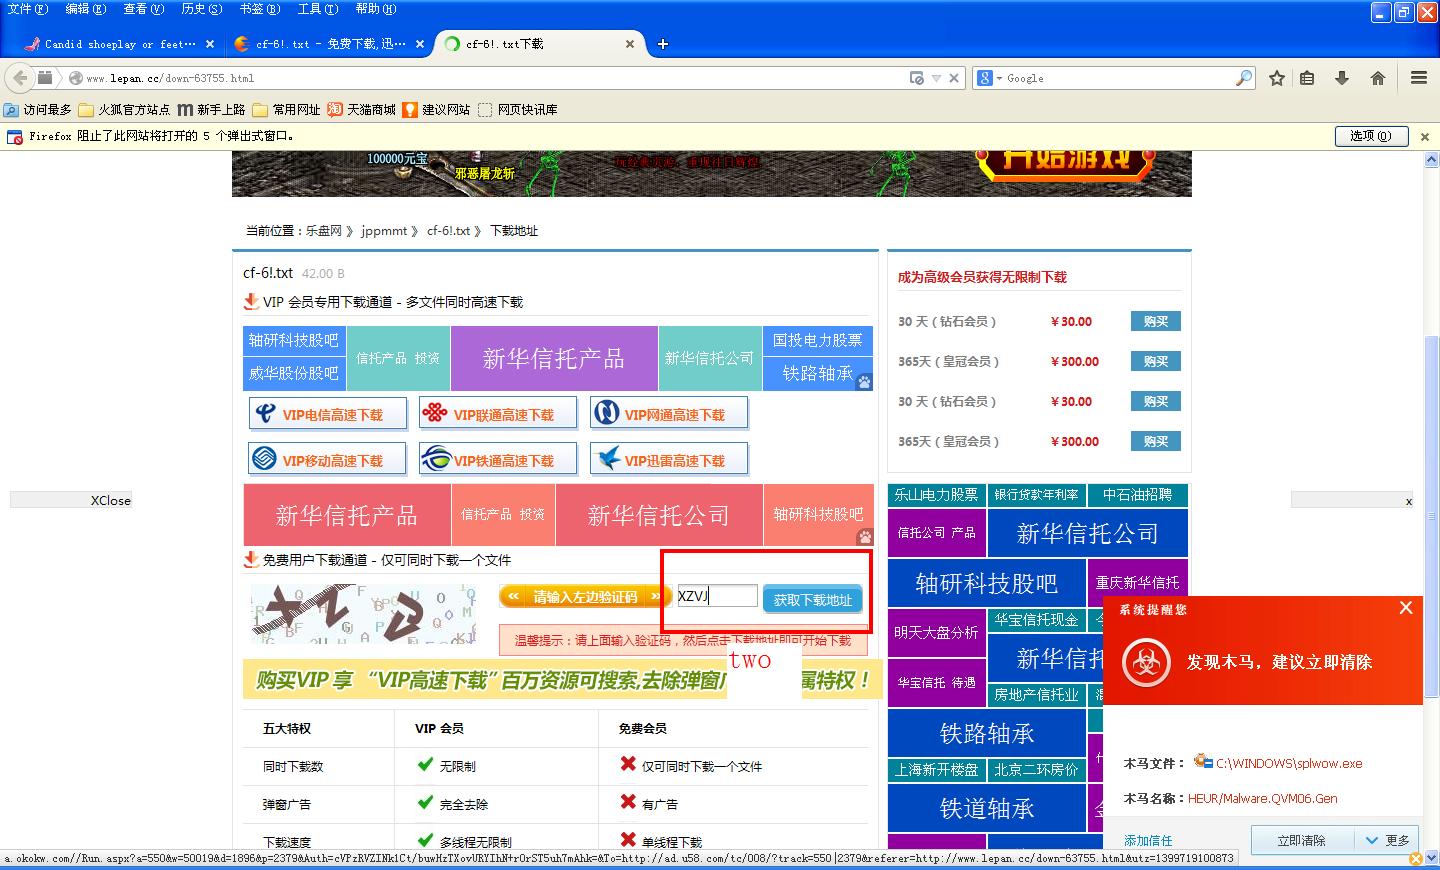Viewport: 1440px width, 870px height.
Task: Open the 书签 menu
Action: coord(259,9)
